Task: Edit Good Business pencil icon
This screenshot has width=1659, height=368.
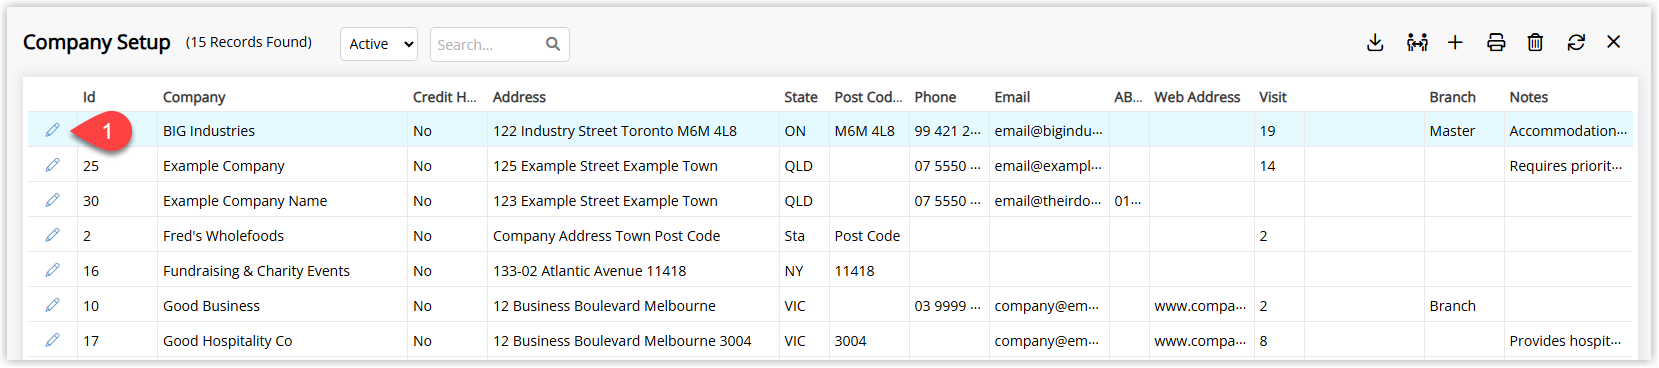Action: 52,305
